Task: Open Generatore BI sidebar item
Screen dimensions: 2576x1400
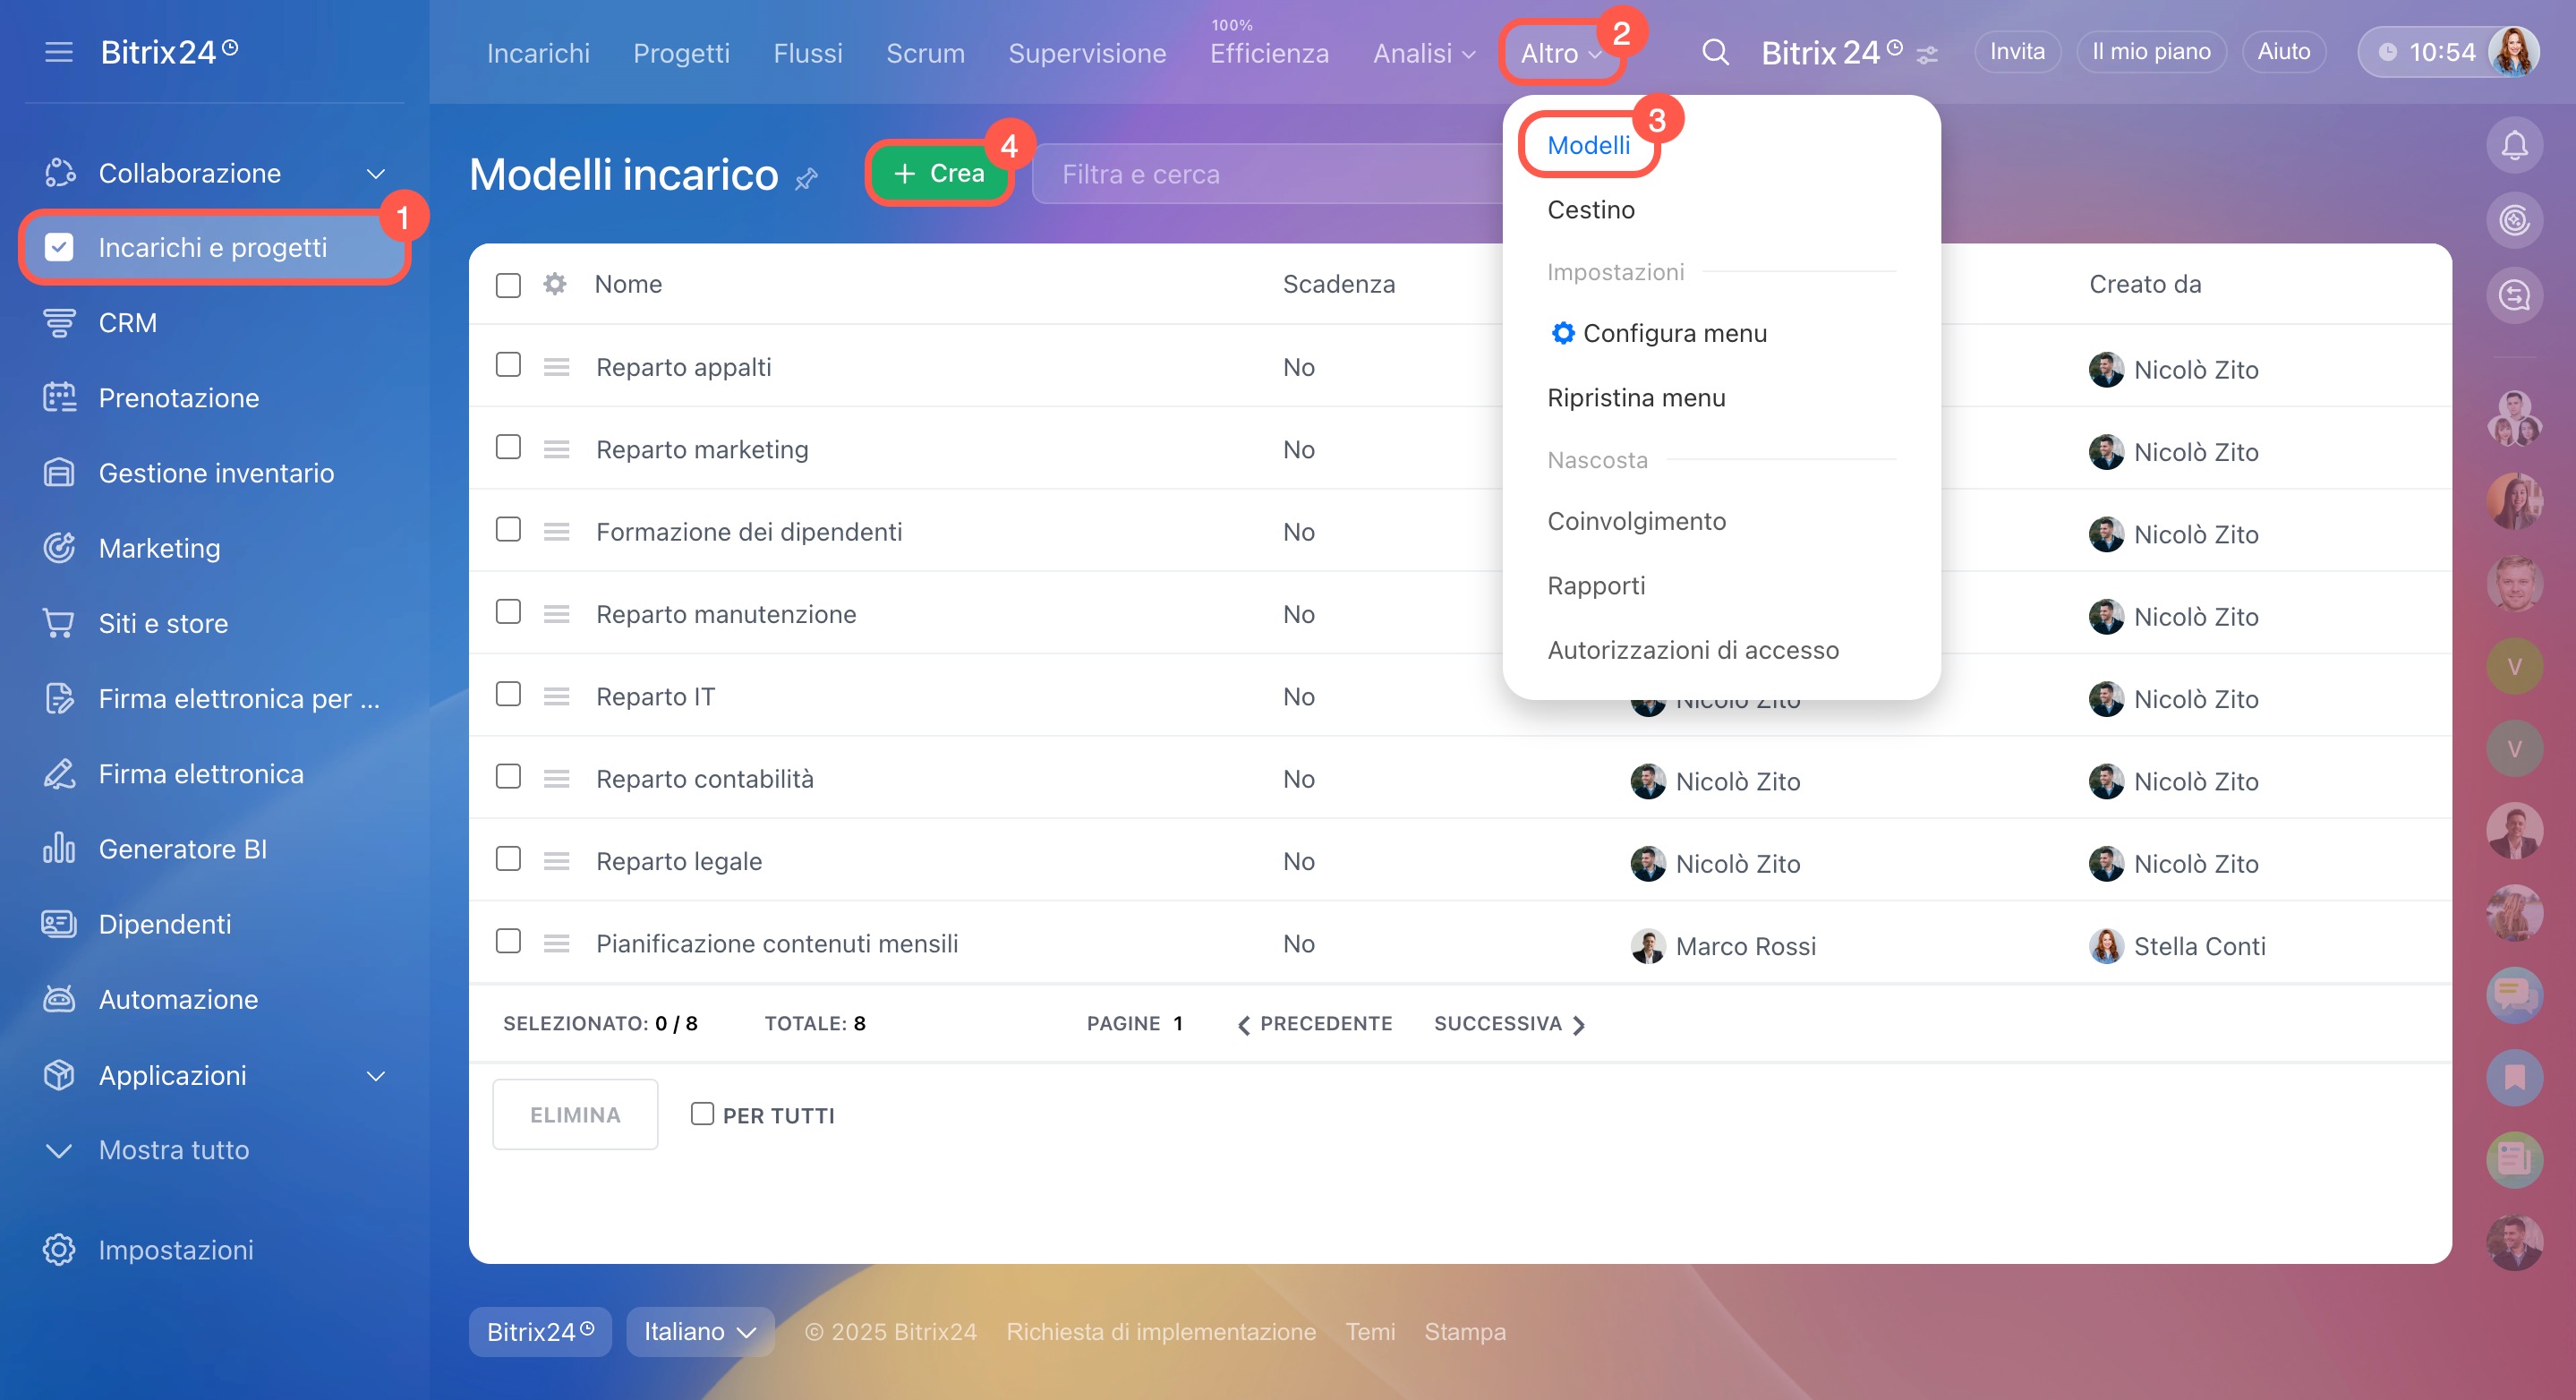Action: 182,849
